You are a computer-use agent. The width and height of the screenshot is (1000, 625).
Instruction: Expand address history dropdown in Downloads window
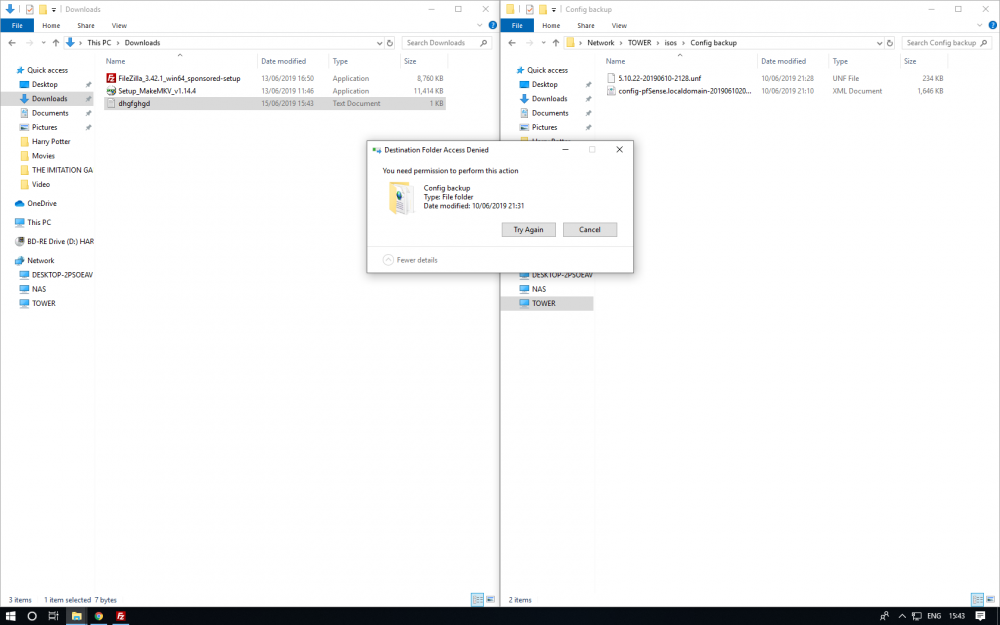[379, 43]
